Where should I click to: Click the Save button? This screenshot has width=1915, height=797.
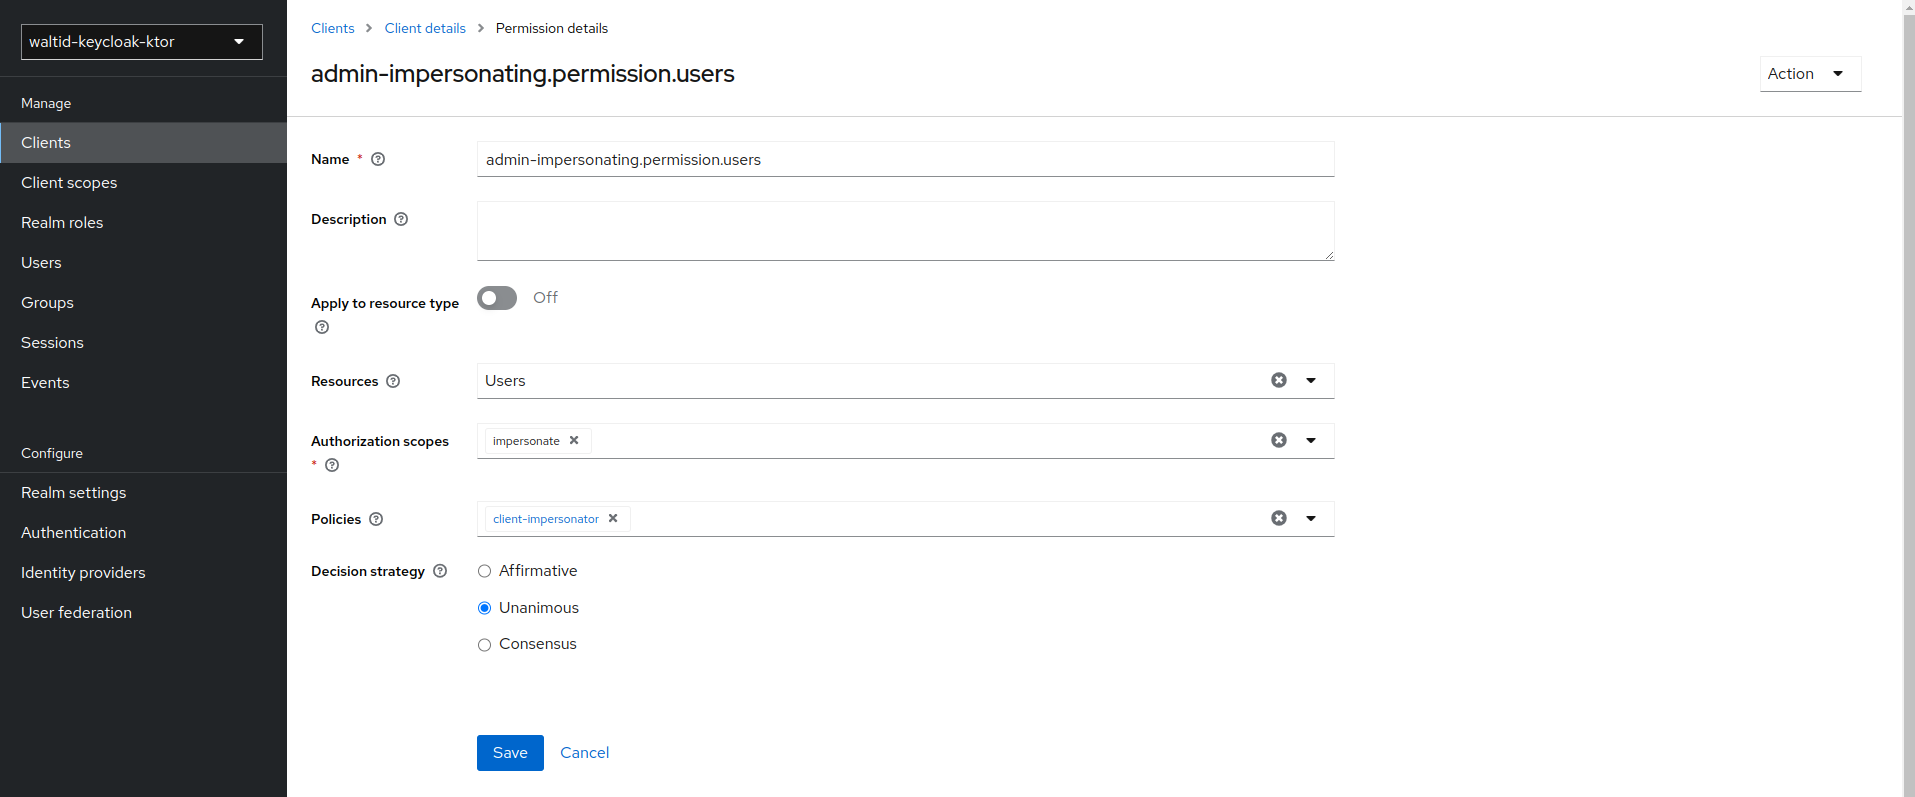pyautogui.click(x=510, y=753)
